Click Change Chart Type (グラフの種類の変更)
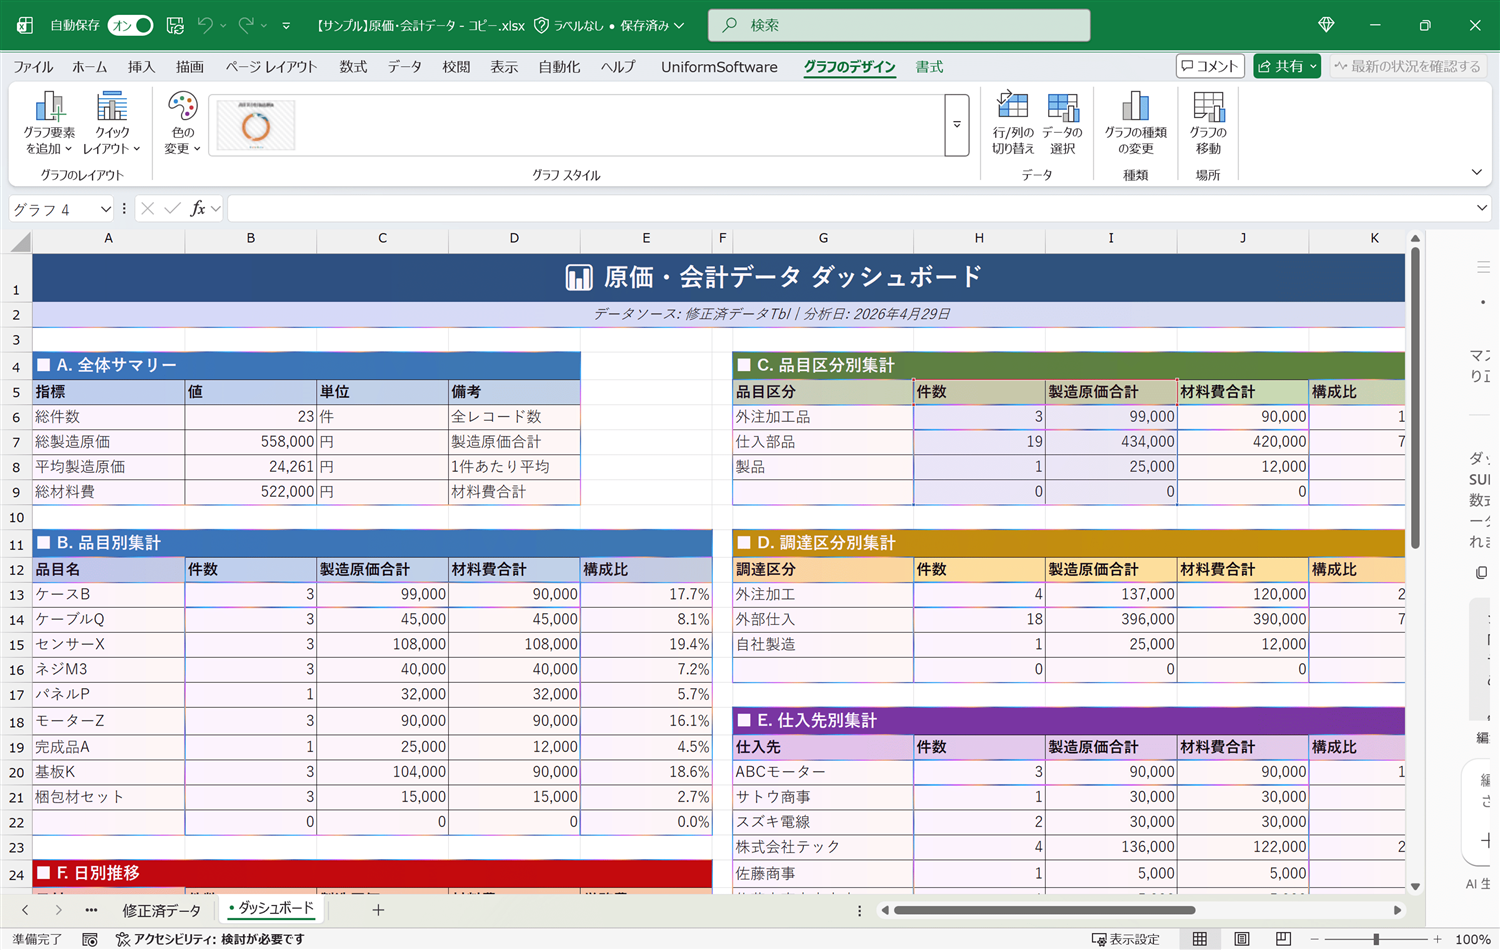1500x950 pixels. coord(1135,123)
